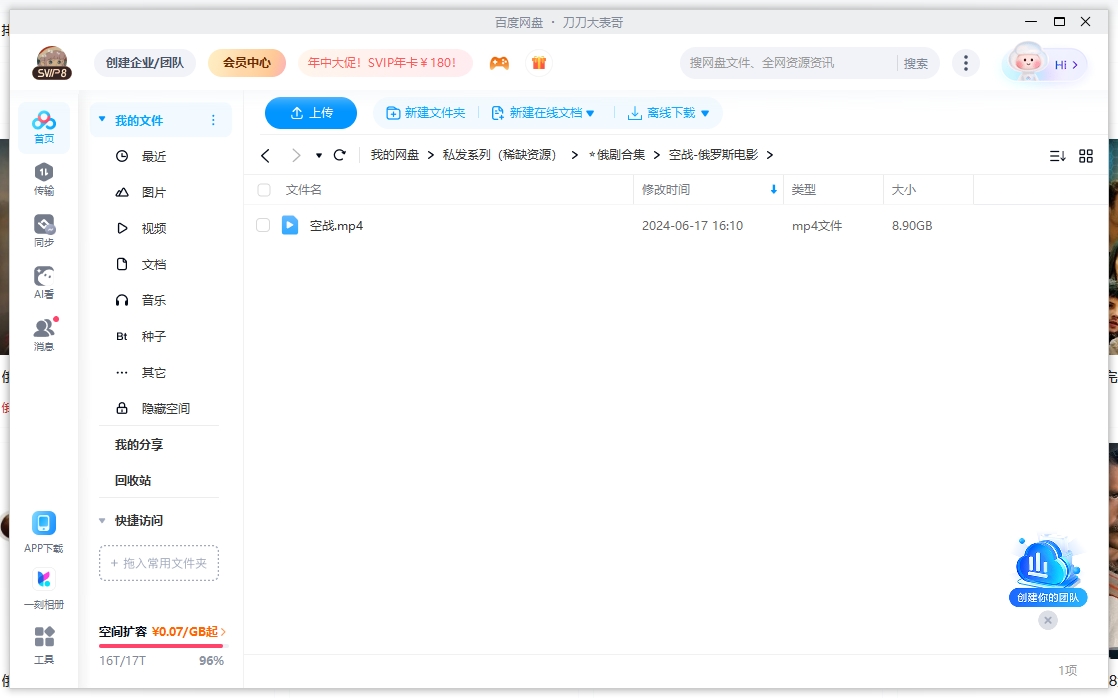Select all files via header checkbox
The height and width of the screenshot is (698, 1118).
[x=263, y=189]
